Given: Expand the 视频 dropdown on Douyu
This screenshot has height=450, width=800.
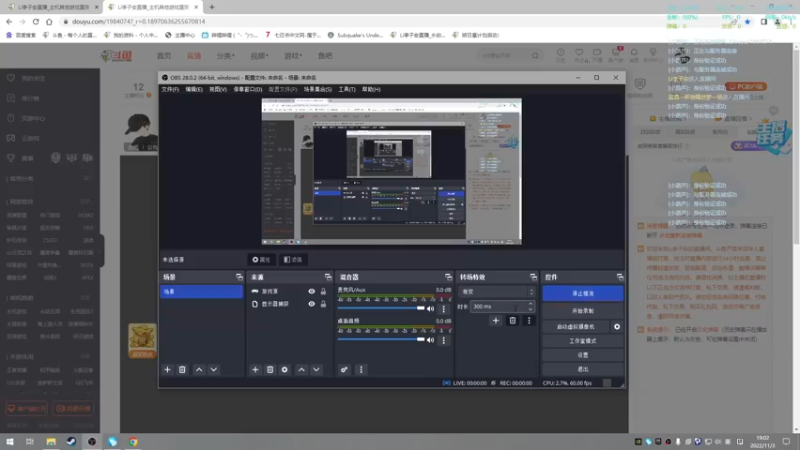Looking at the screenshot, I should coord(259,56).
